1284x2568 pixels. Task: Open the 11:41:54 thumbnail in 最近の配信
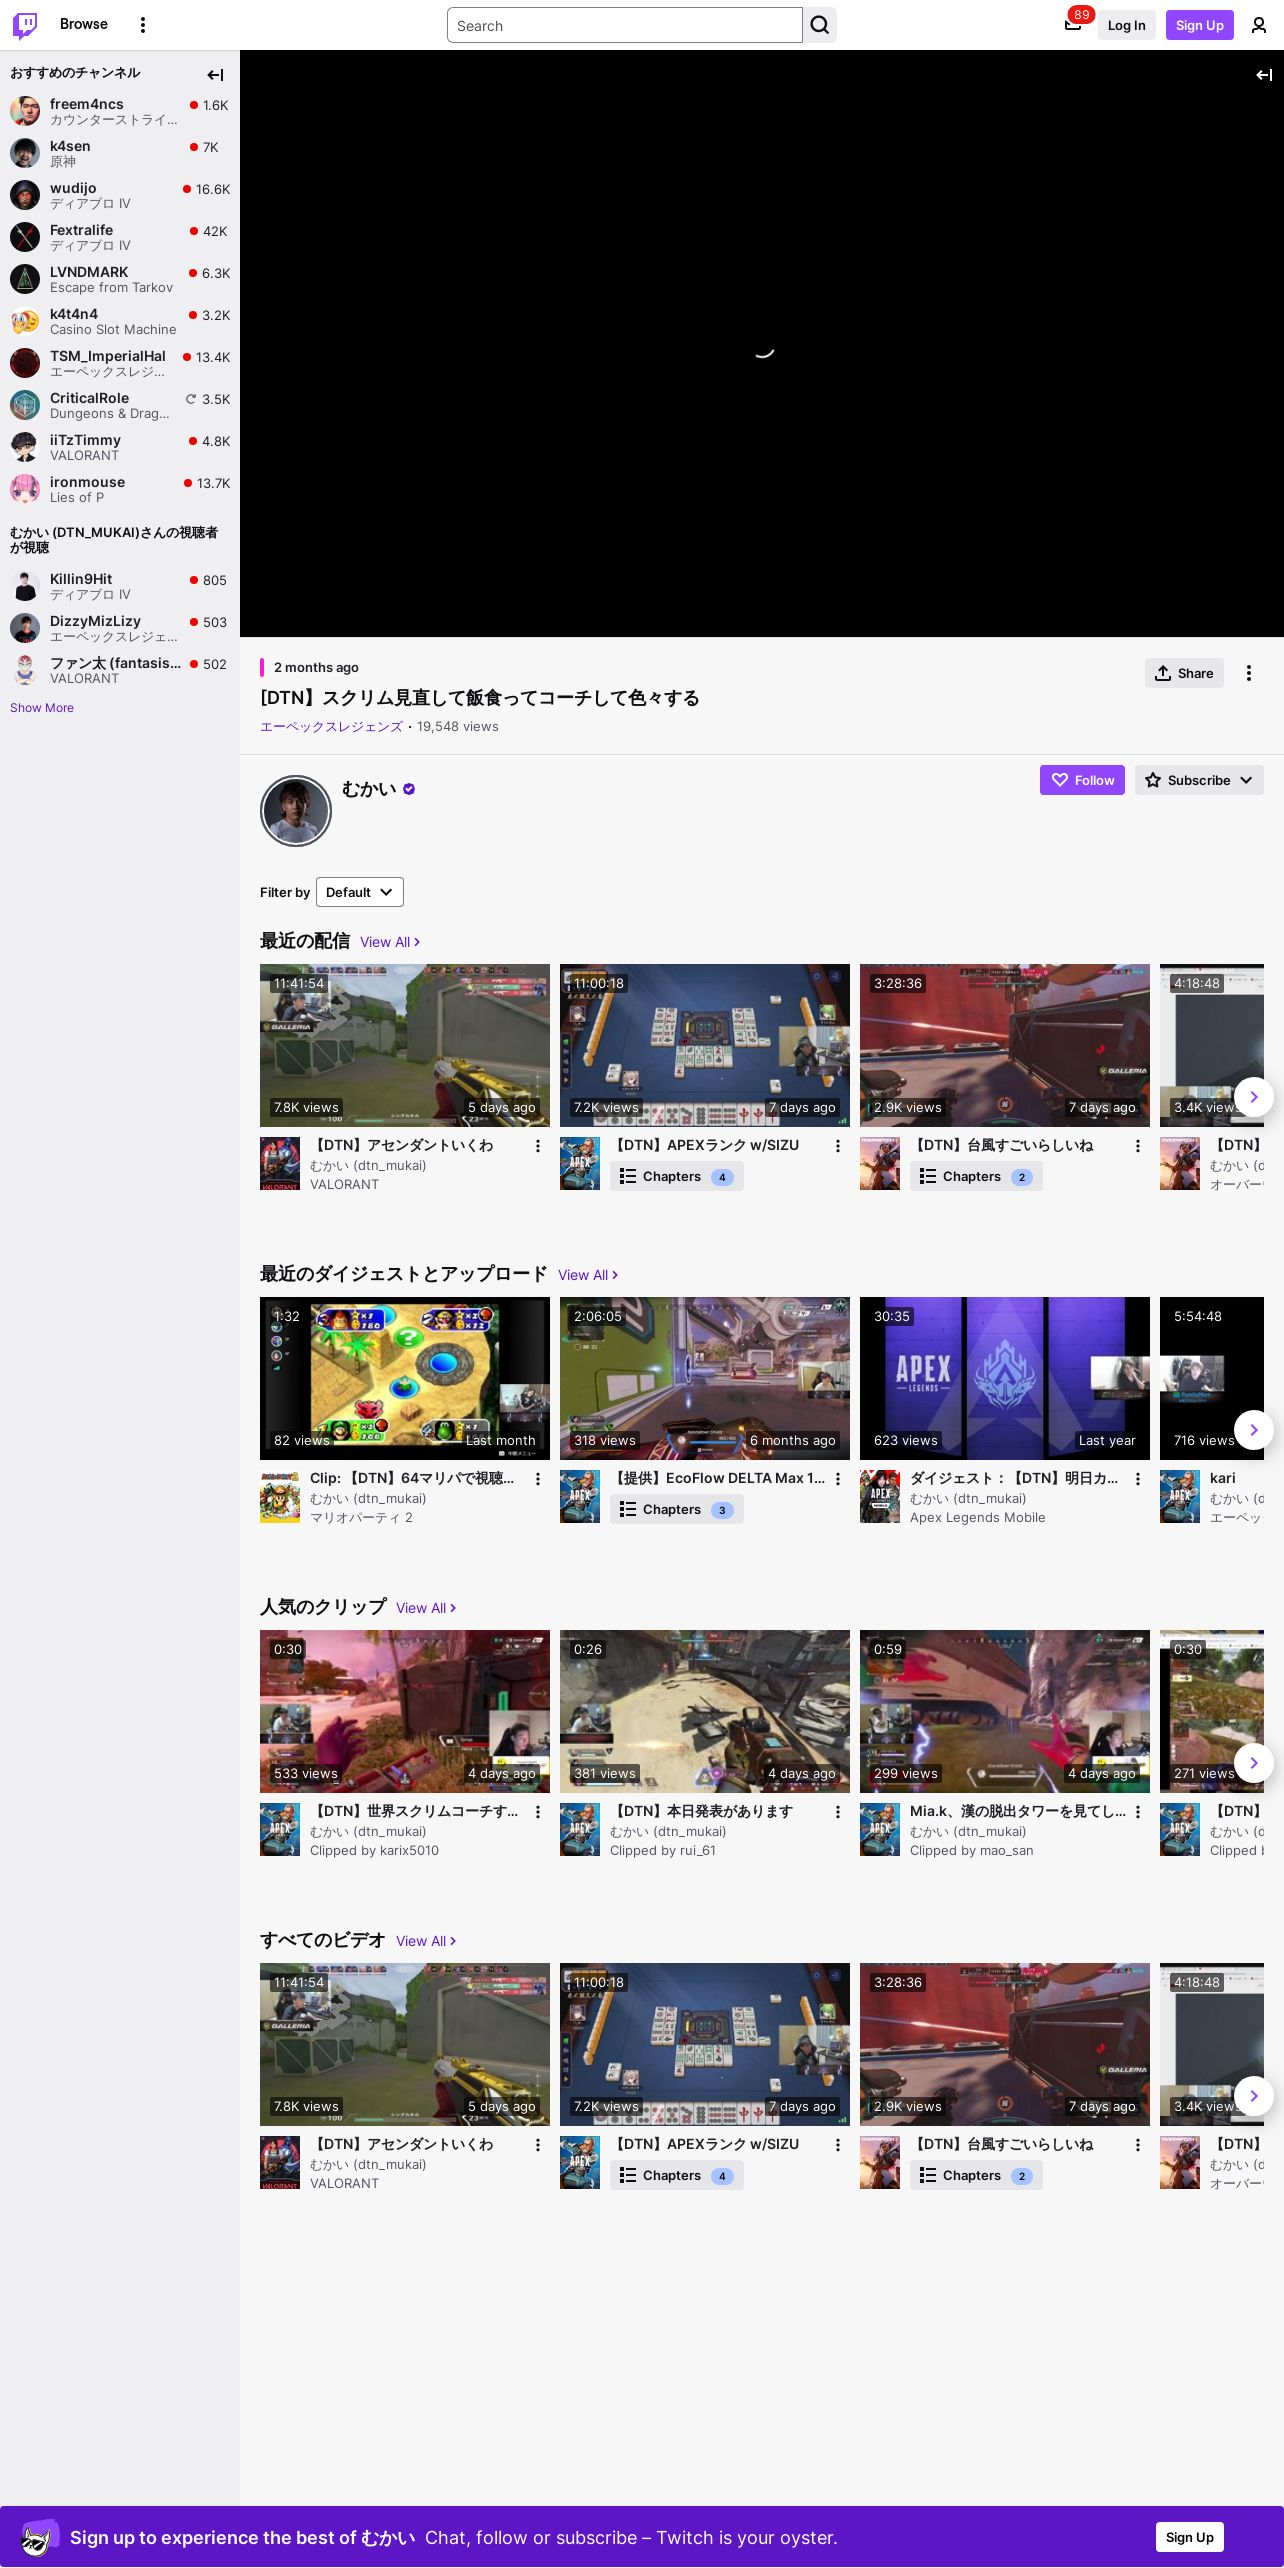pyautogui.click(x=405, y=1045)
